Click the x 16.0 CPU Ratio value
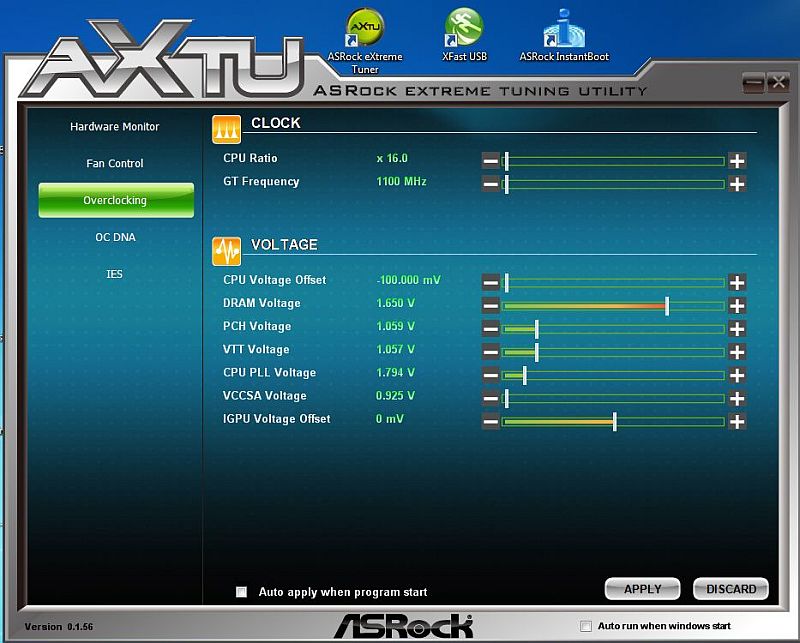This screenshot has width=800, height=643. pyautogui.click(x=392, y=158)
